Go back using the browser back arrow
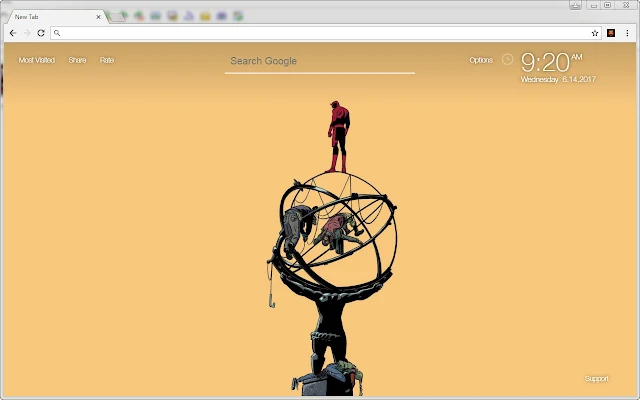 coord(13,33)
